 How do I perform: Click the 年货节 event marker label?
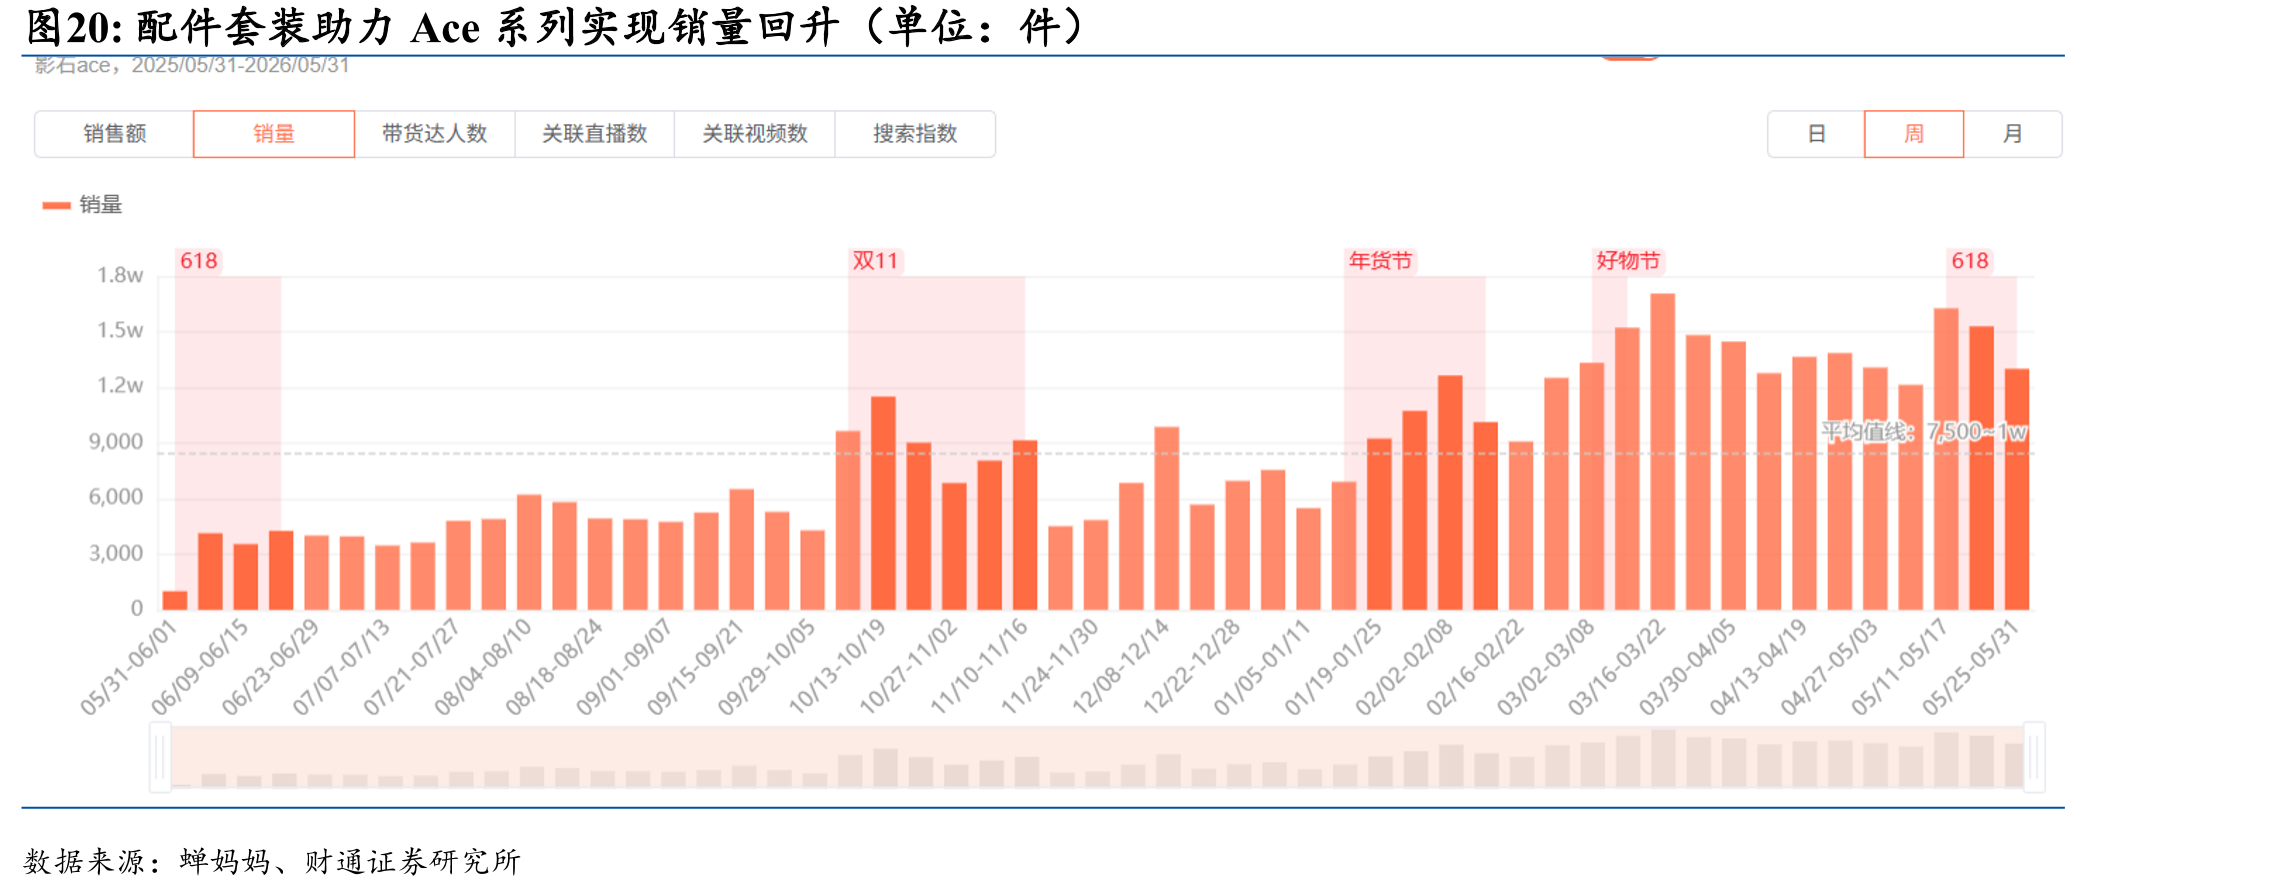point(1380,261)
